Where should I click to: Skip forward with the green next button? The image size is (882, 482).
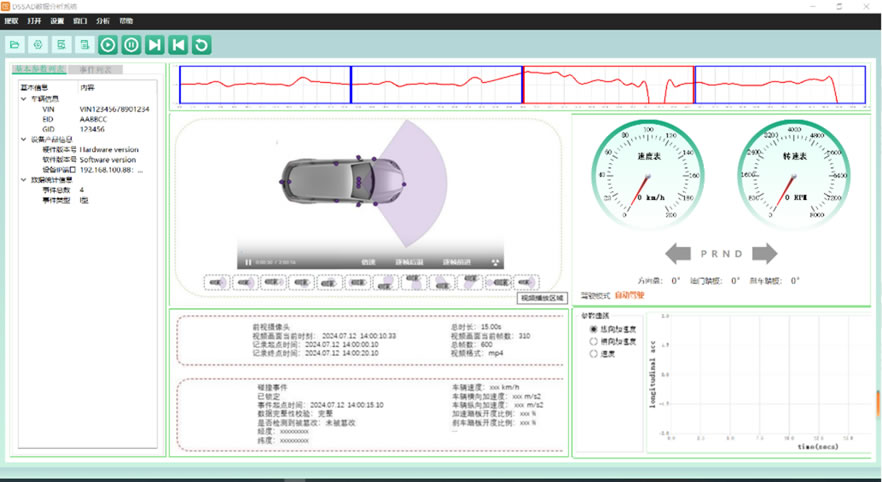coord(155,44)
